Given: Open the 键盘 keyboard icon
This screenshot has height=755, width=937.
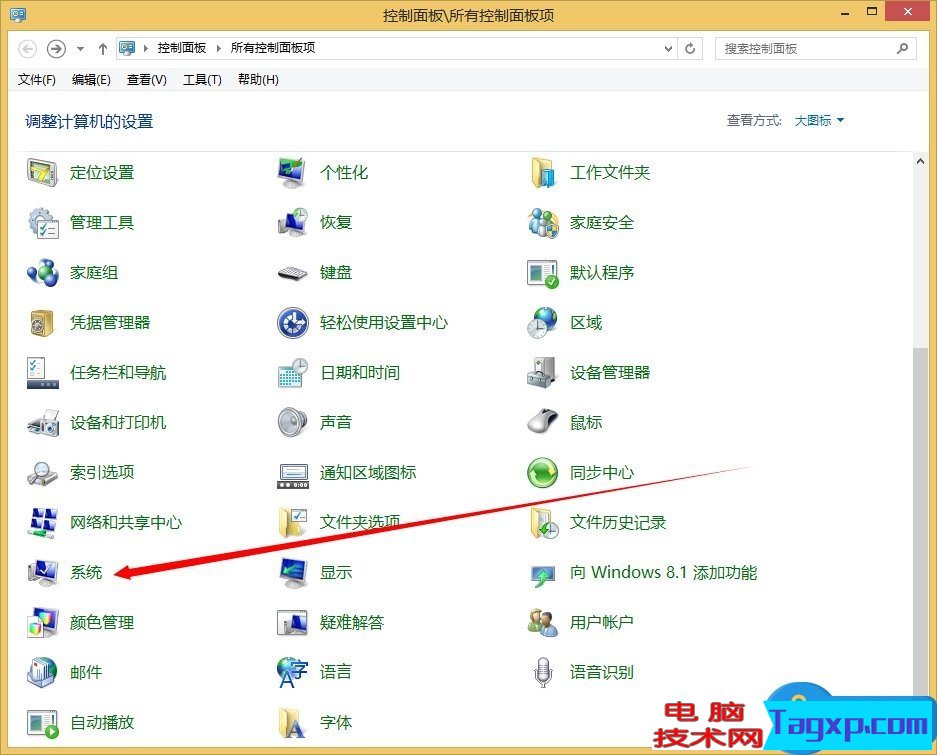Looking at the screenshot, I should pos(293,273).
